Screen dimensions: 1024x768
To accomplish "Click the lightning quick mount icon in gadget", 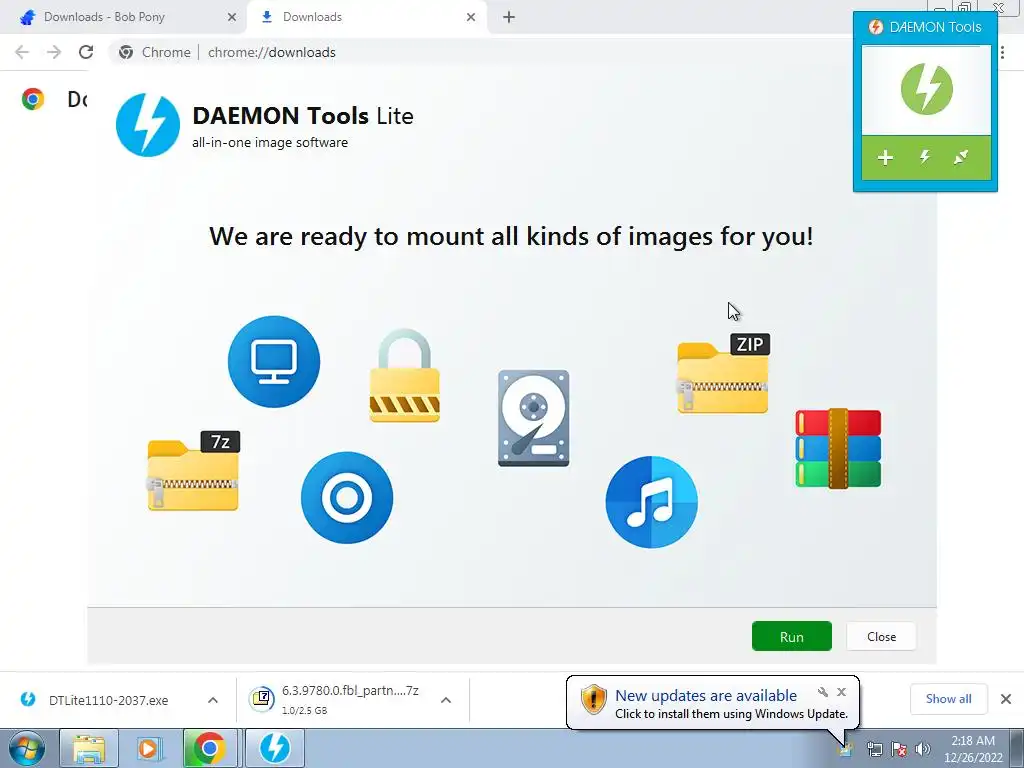I will tap(925, 157).
